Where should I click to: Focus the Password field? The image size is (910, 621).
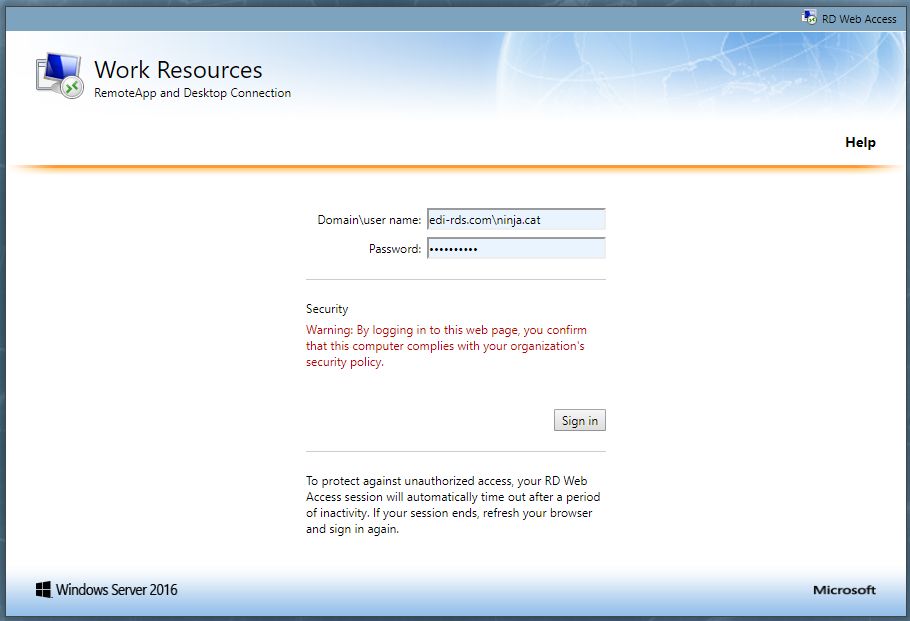pos(517,248)
